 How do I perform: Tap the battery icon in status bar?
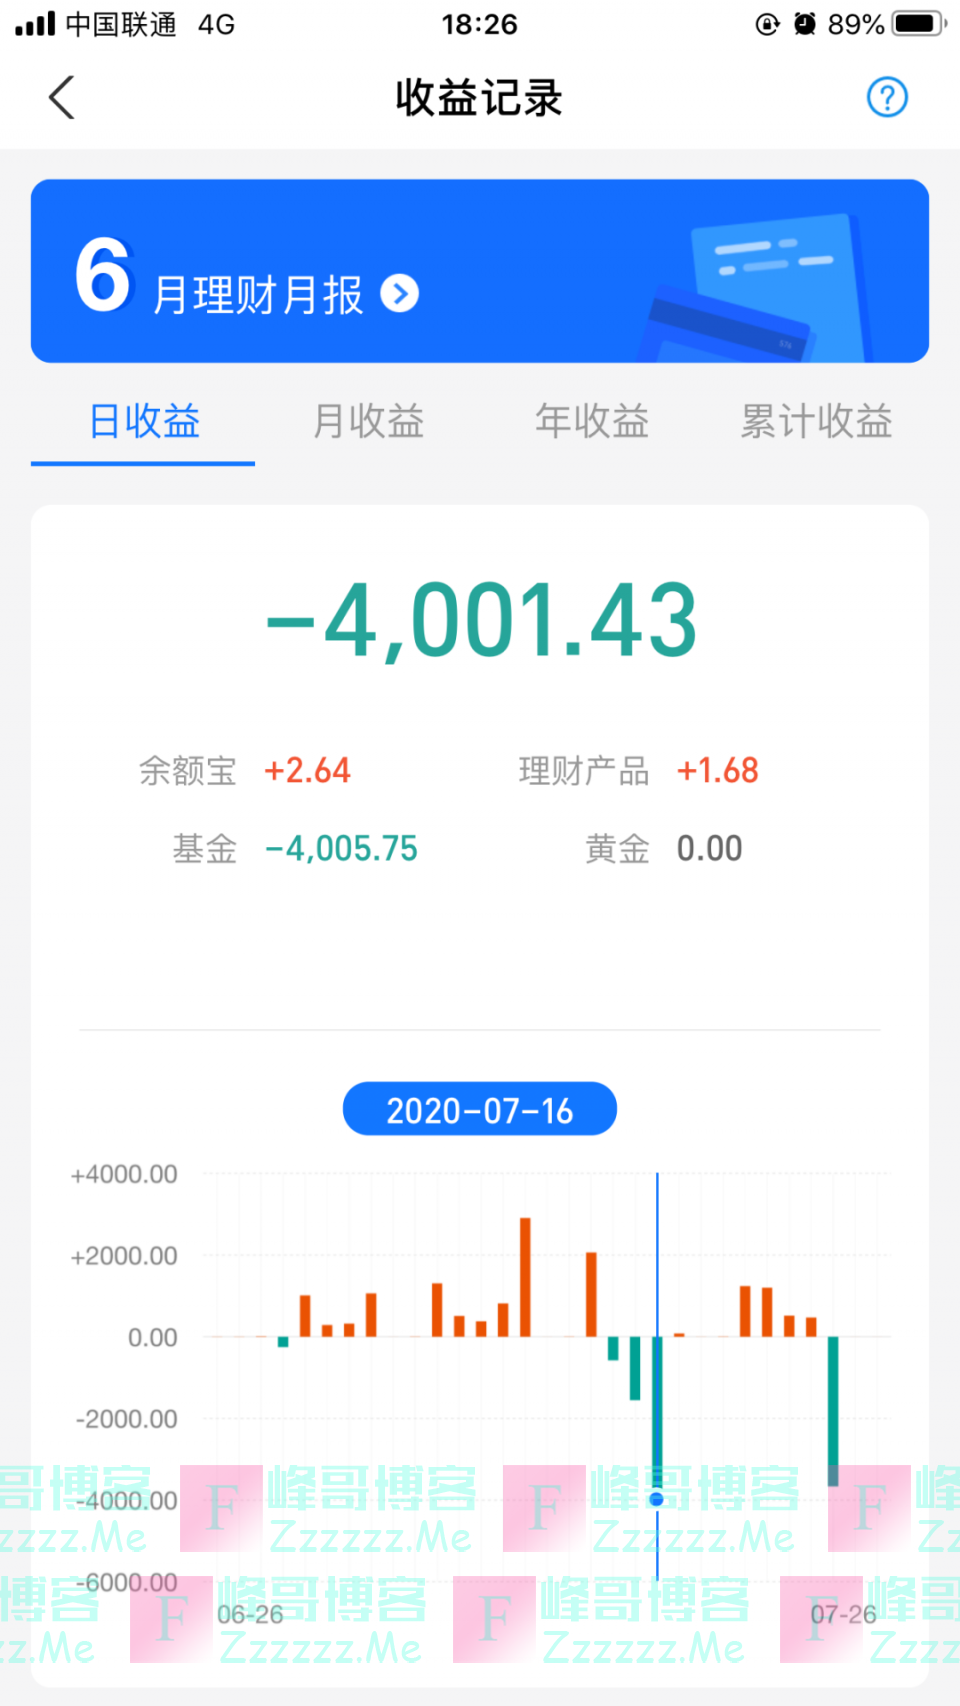[918, 24]
